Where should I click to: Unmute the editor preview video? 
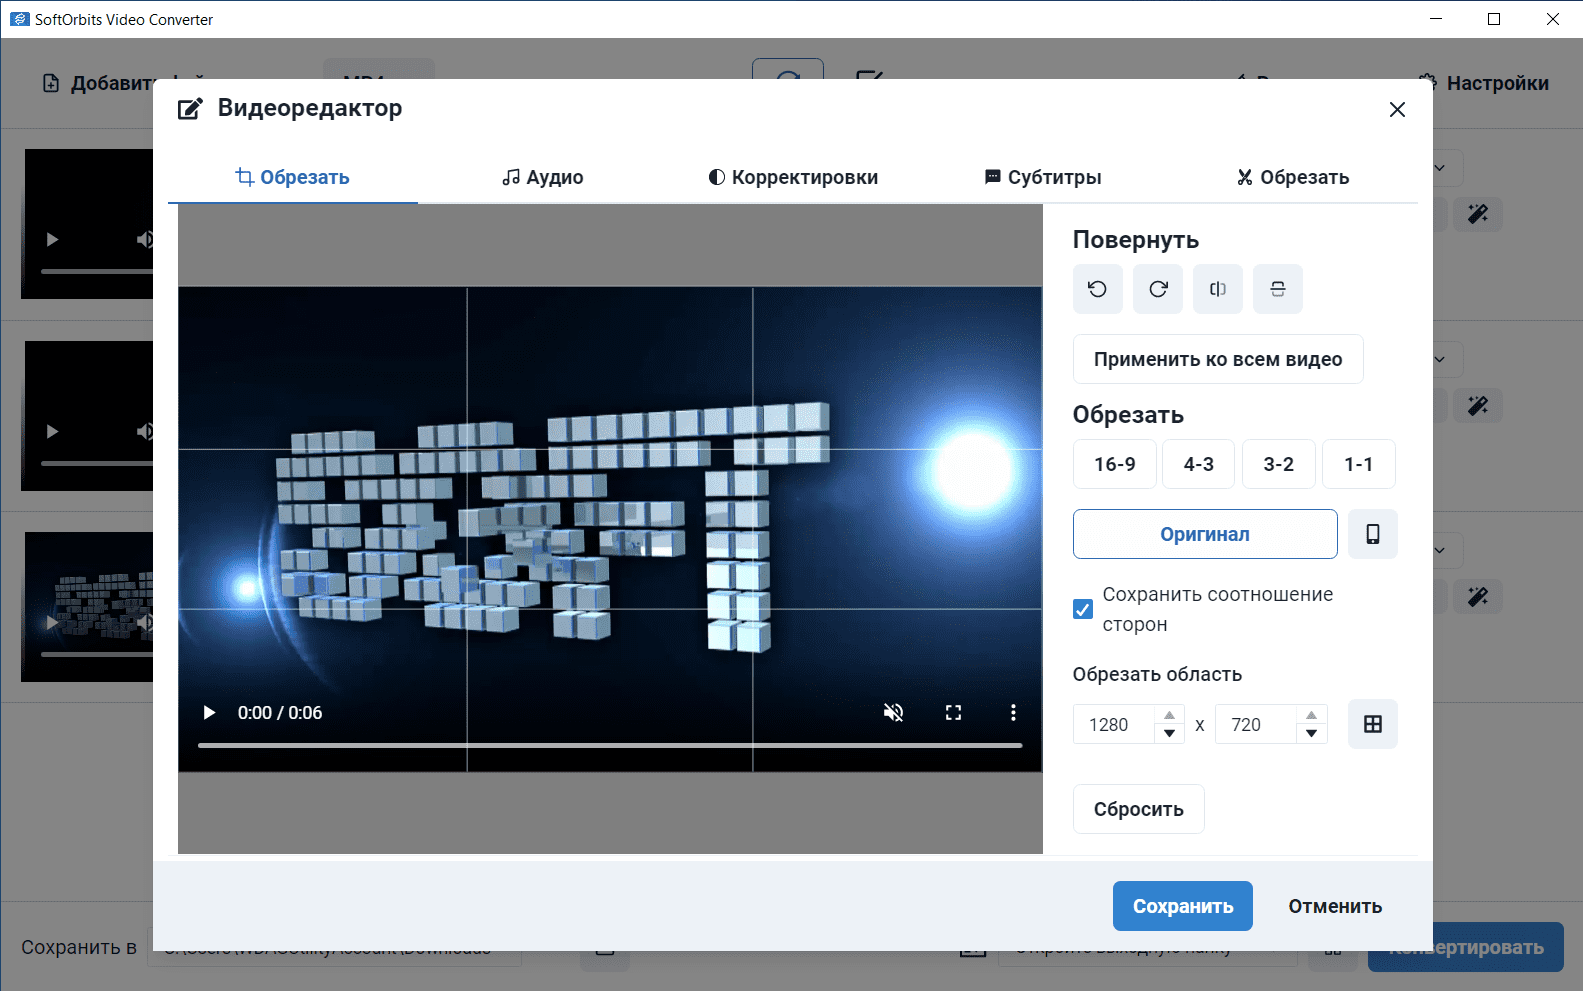click(x=893, y=713)
